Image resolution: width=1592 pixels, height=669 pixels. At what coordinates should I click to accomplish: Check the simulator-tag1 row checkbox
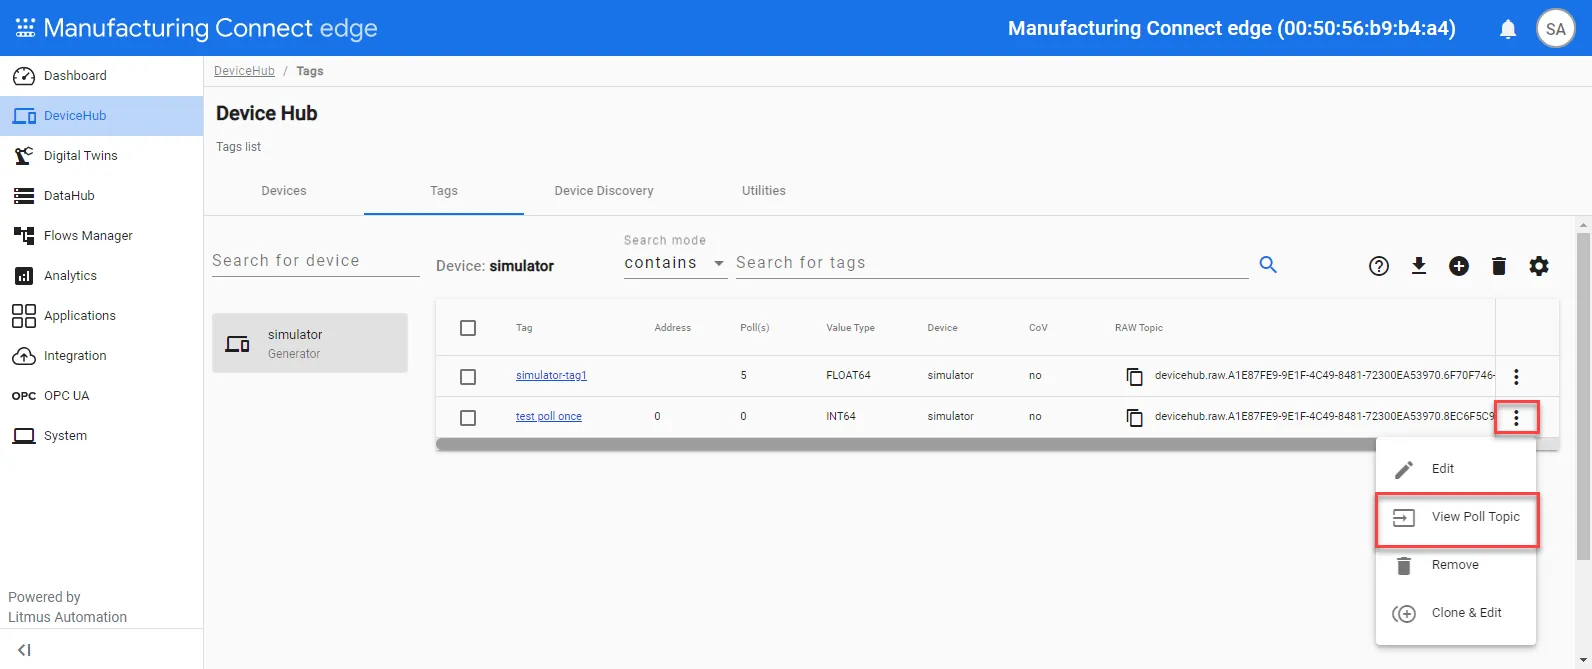click(468, 377)
